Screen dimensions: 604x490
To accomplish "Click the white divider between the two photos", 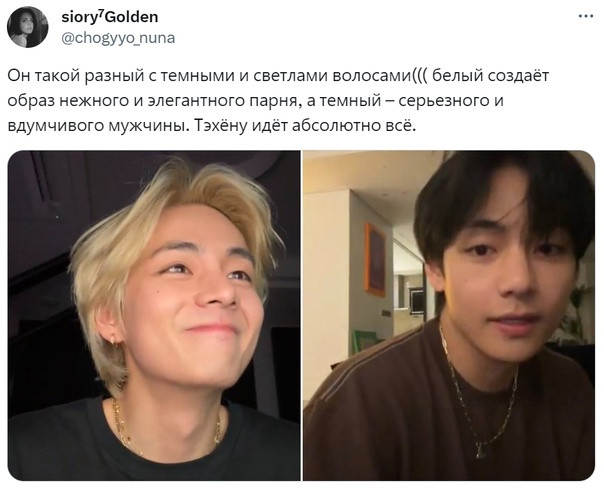I will click(x=302, y=315).
